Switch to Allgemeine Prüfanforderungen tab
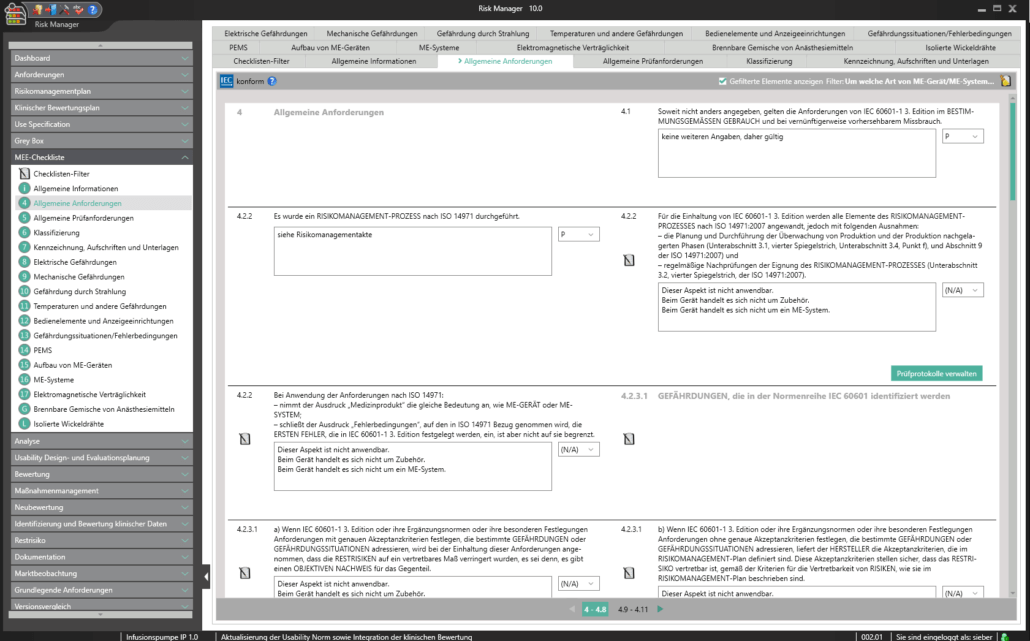 [652, 61]
